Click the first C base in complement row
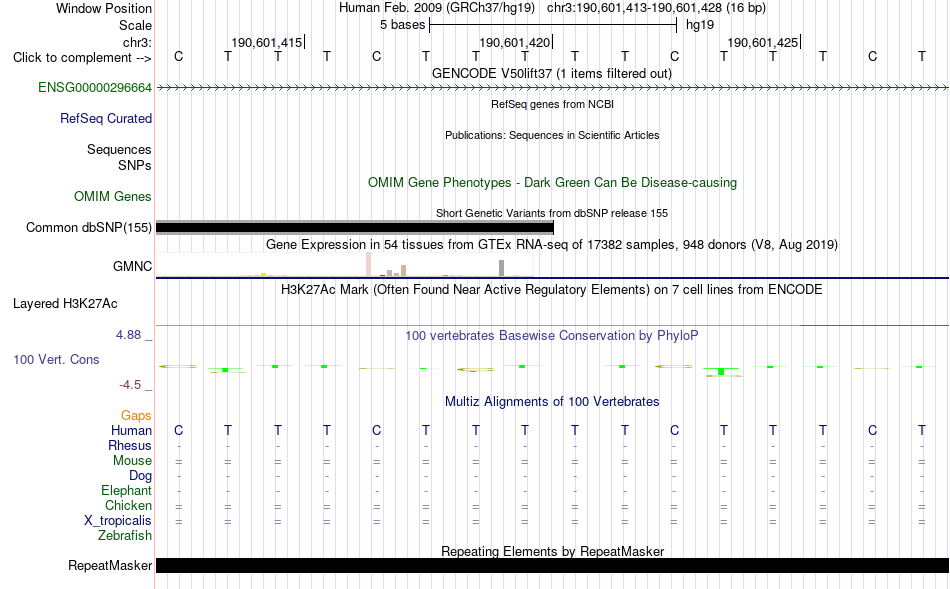This screenshot has height=589, width=950. [178, 56]
